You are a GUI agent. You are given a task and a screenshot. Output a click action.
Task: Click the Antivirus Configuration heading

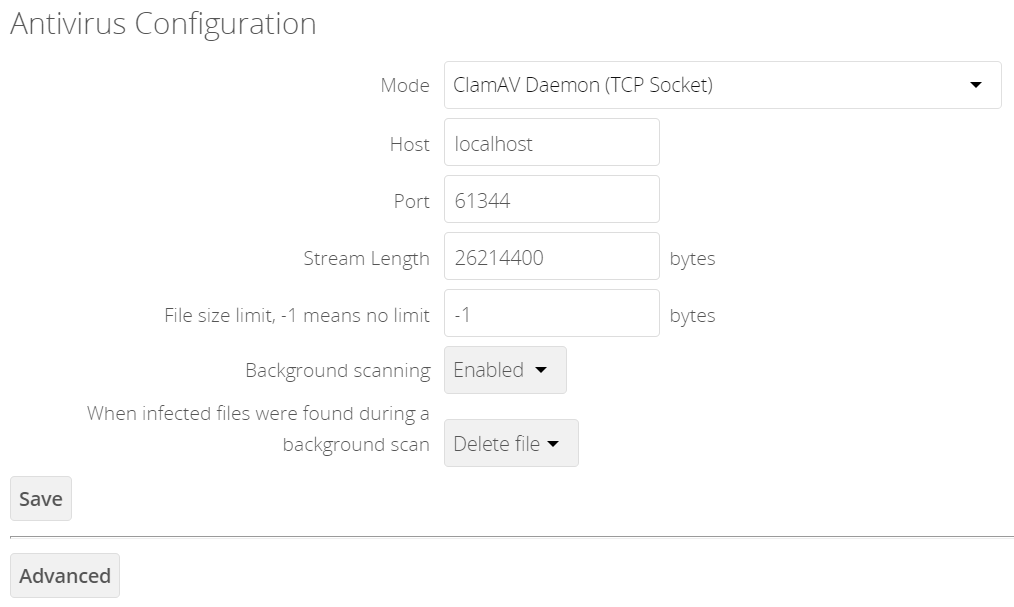tap(163, 24)
